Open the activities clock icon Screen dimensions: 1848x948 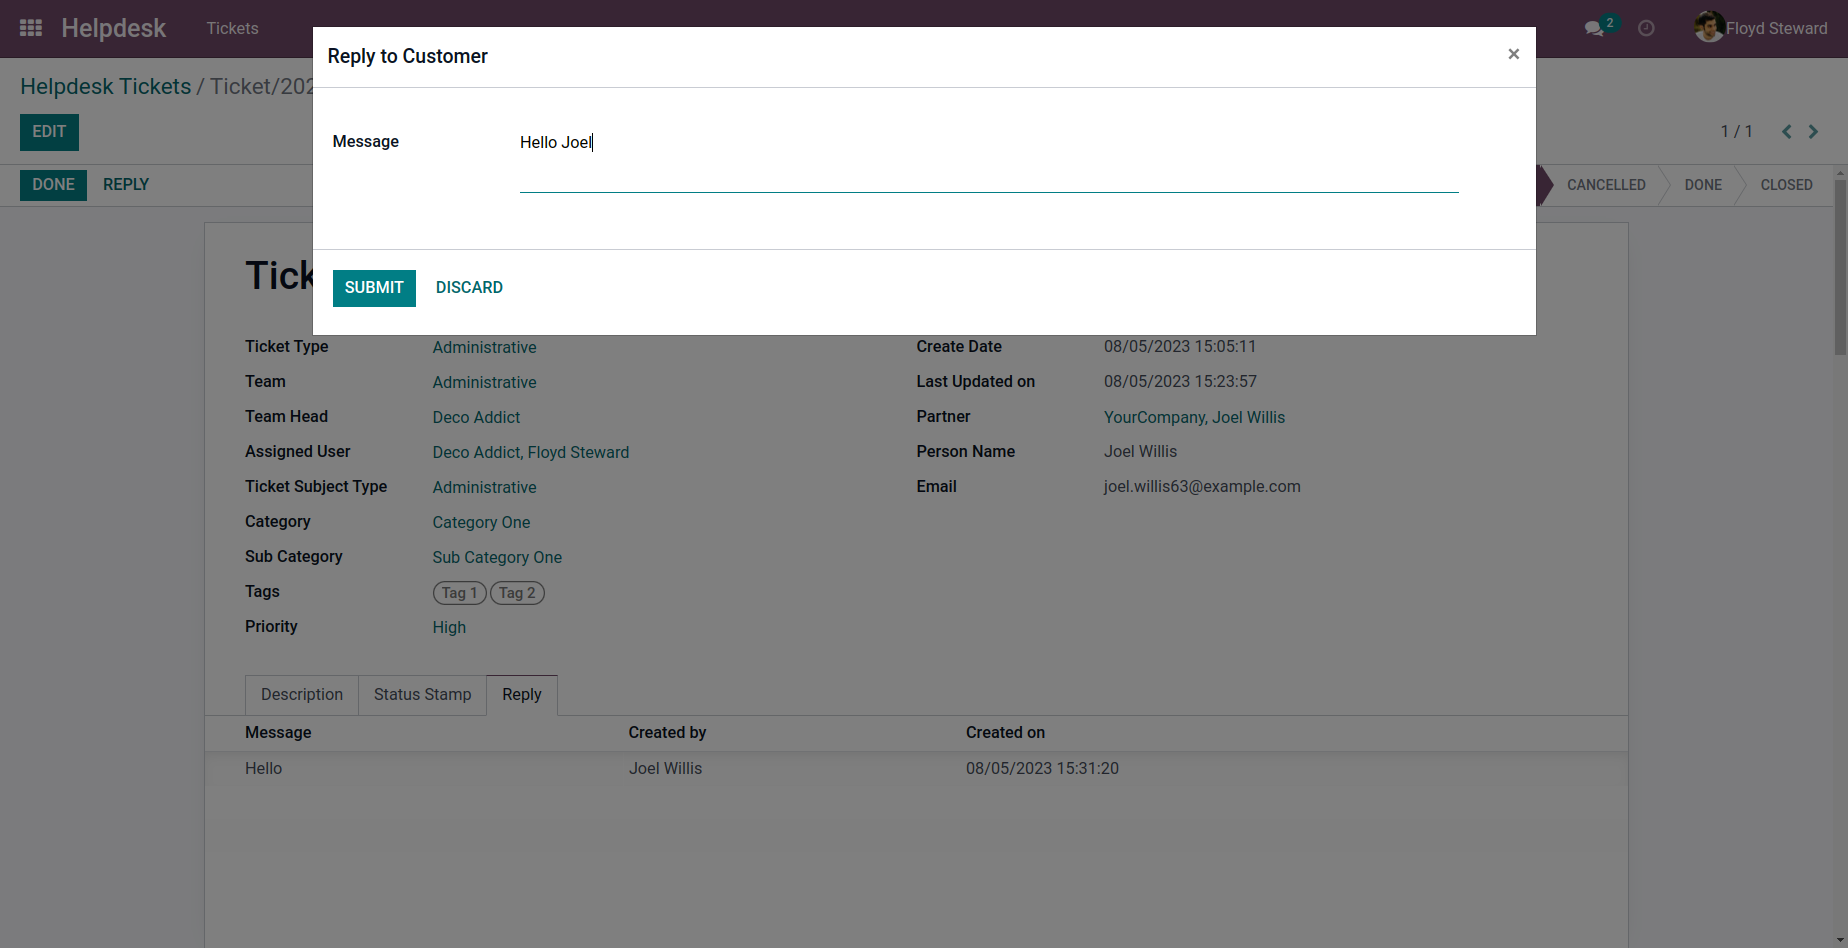[x=1646, y=29]
